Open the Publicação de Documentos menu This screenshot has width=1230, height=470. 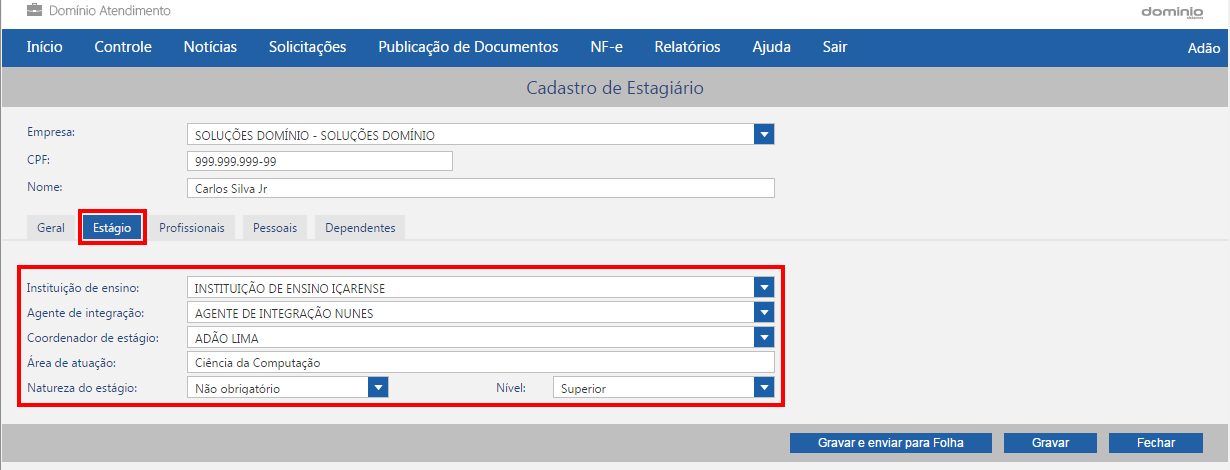click(x=468, y=47)
